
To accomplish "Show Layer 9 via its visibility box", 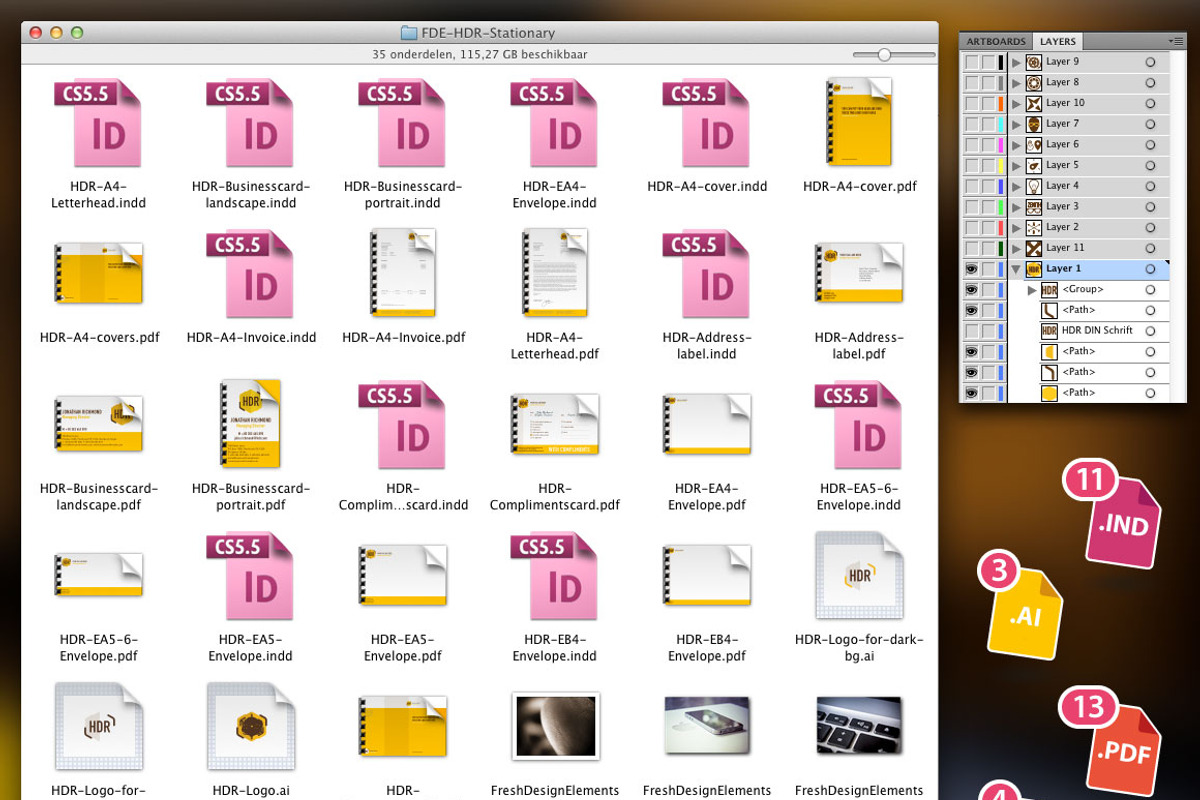I will point(970,62).
